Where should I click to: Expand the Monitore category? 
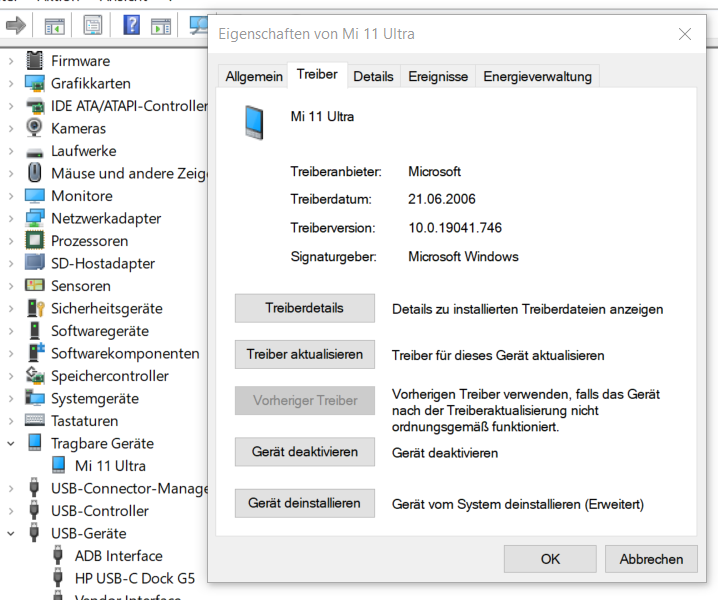pos(11,196)
